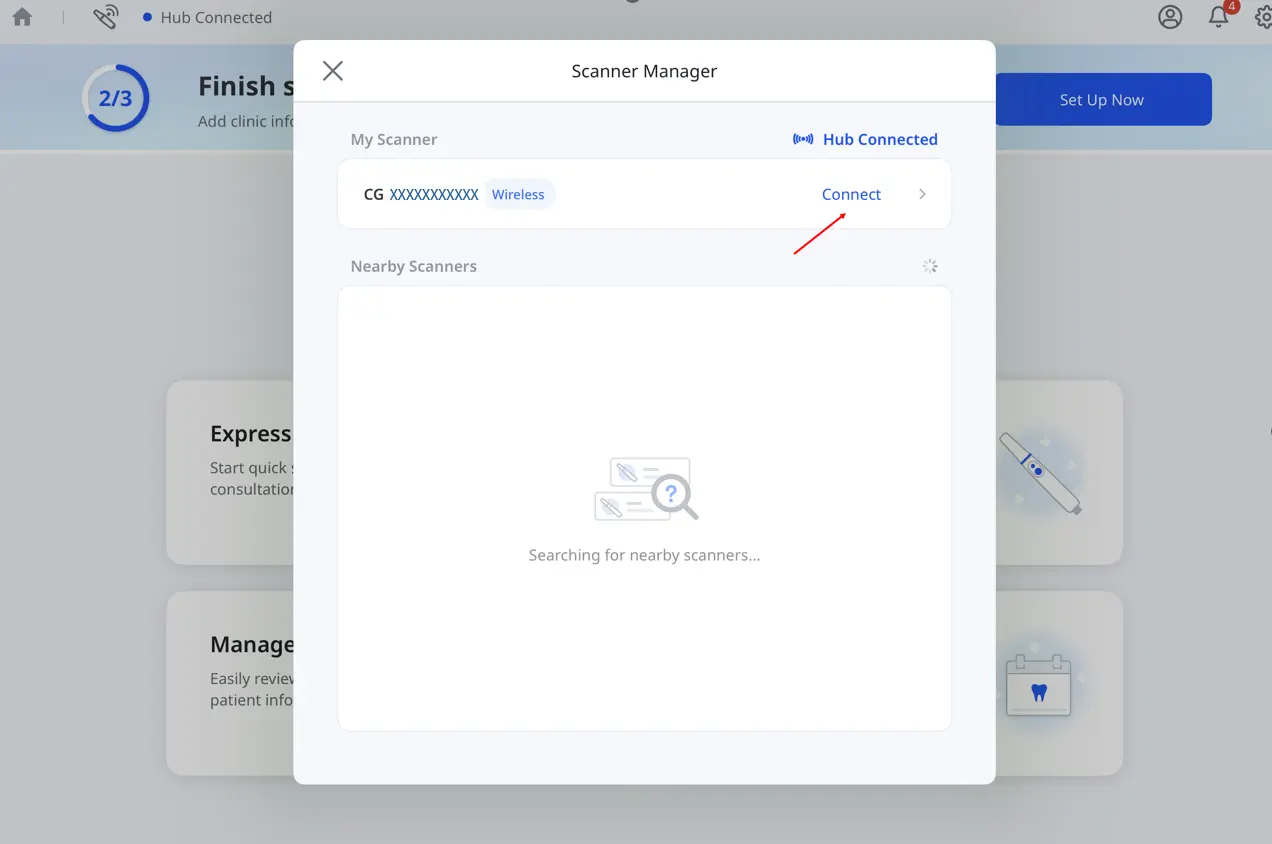Go to the Home icon
Screen dimensions: 1272x844
[x=22, y=17]
